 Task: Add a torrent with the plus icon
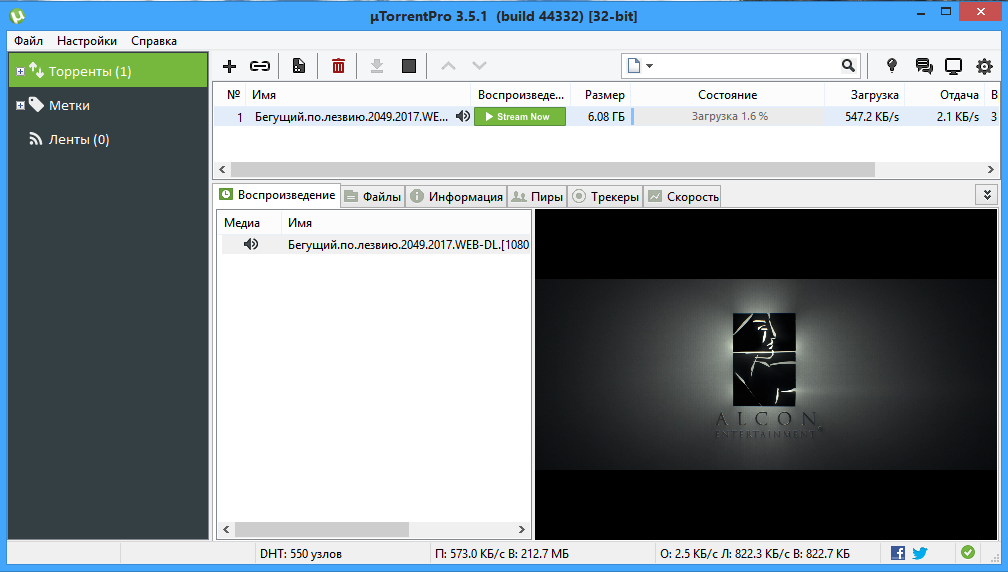[x=230, y=66]
